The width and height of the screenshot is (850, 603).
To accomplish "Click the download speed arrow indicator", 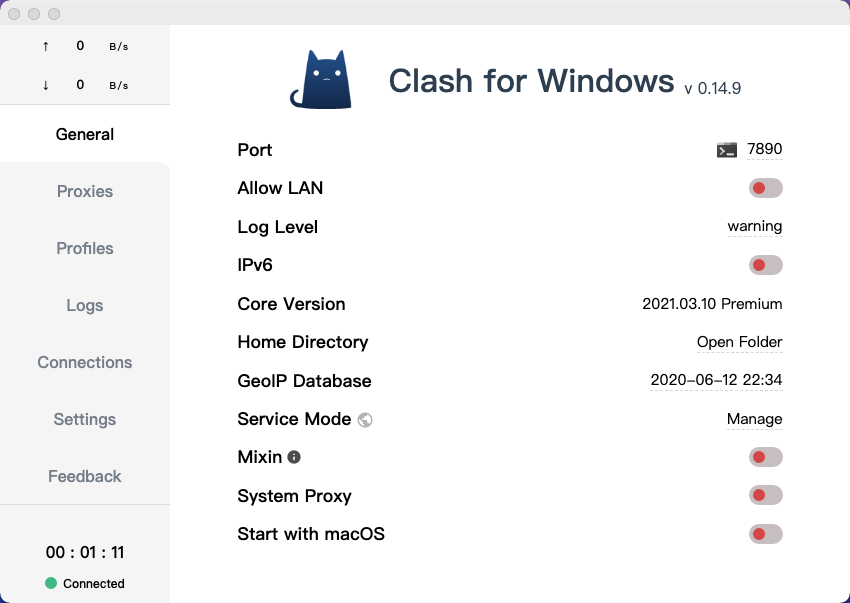I will (45, 85).
